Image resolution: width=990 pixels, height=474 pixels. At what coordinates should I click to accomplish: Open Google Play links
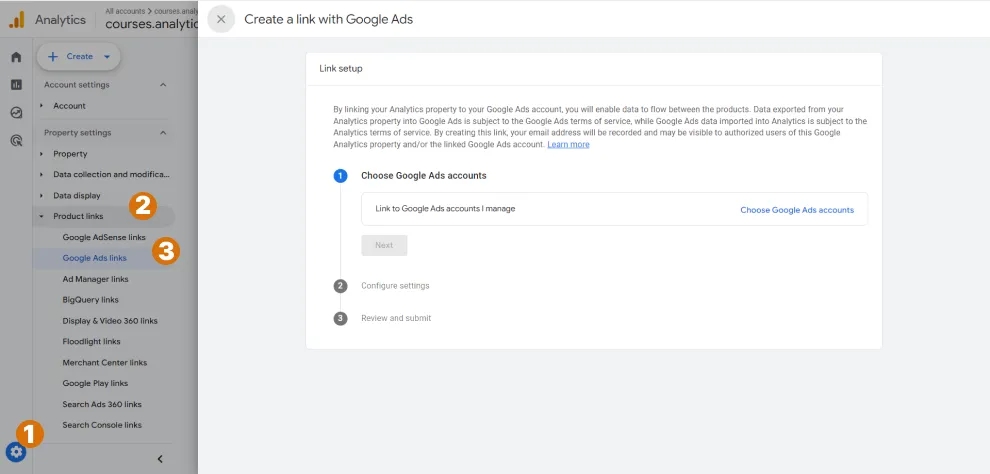pyautogui.click(x=95, y=383)
